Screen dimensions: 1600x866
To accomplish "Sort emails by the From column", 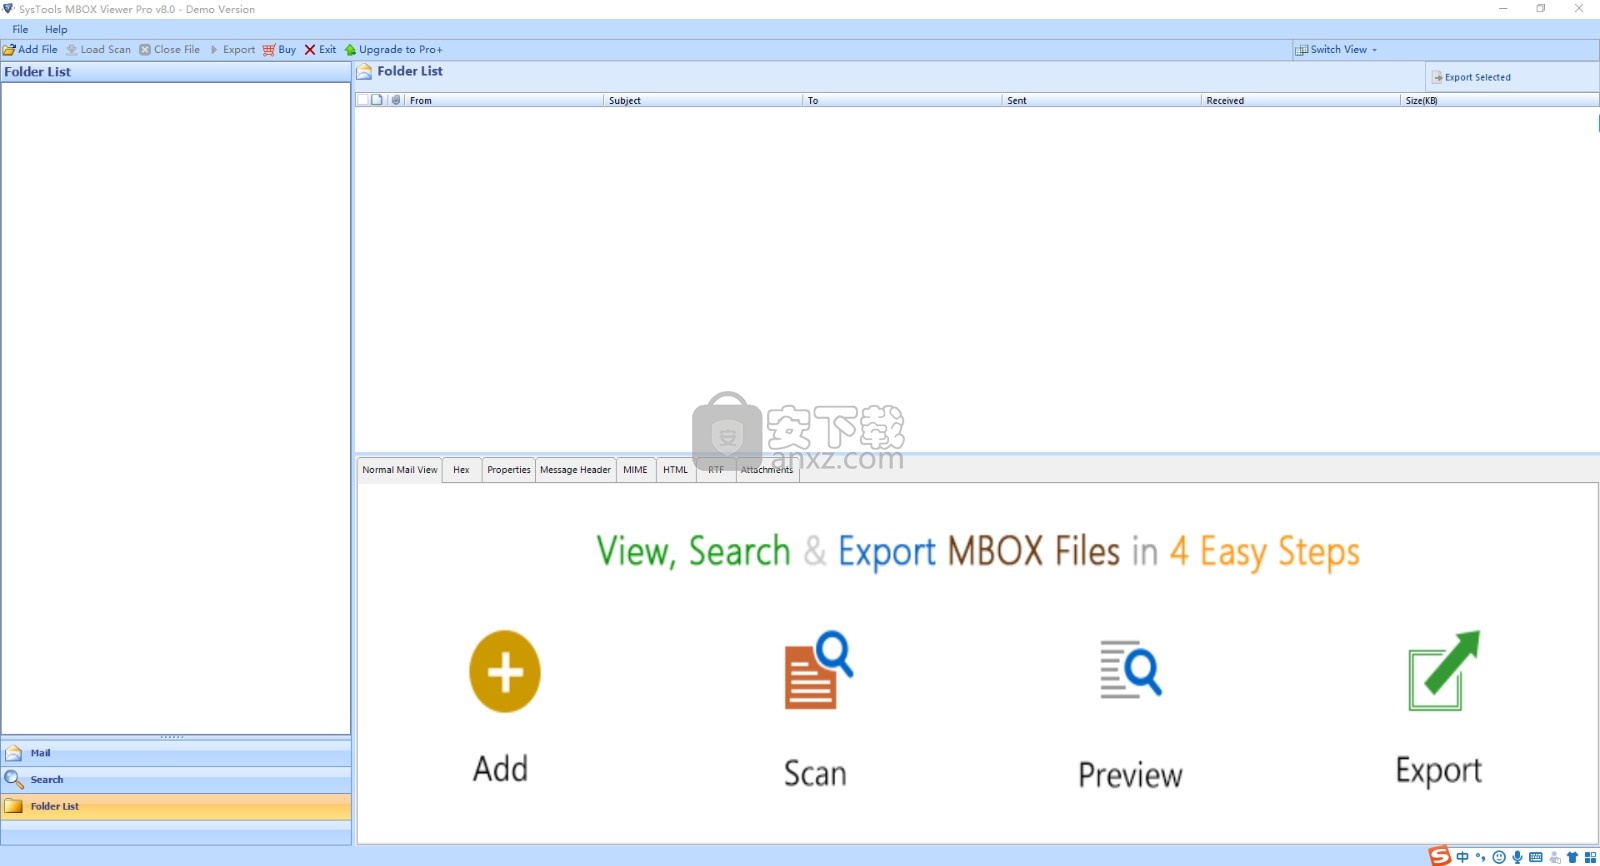I will (504, 100).
